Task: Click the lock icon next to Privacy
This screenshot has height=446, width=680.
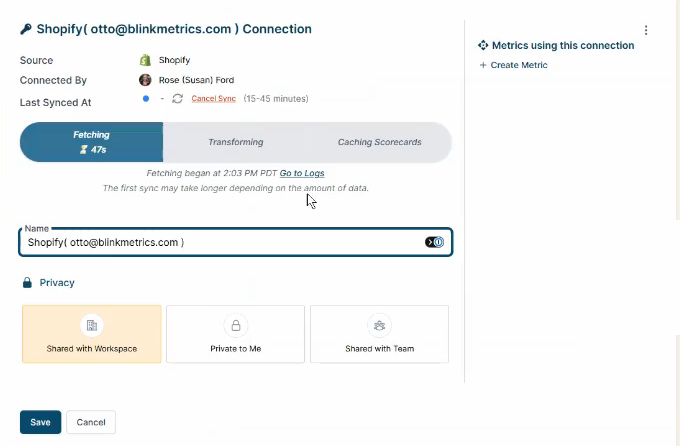Action: pyautogui.click(x=27, y=282)
